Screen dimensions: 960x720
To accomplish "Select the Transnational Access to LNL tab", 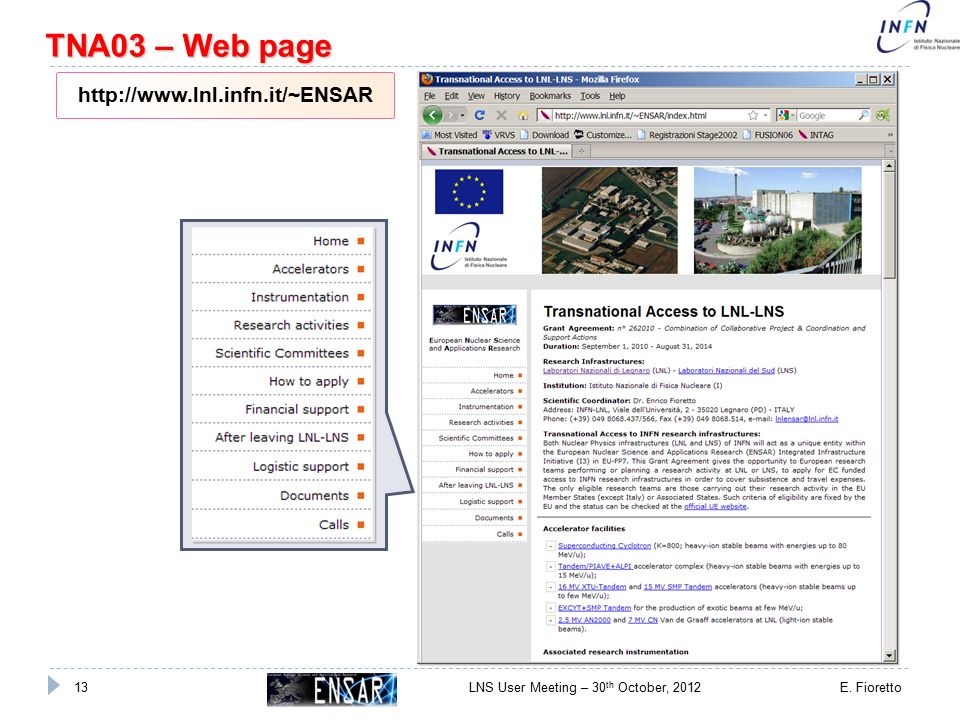I will pos(497,151).
